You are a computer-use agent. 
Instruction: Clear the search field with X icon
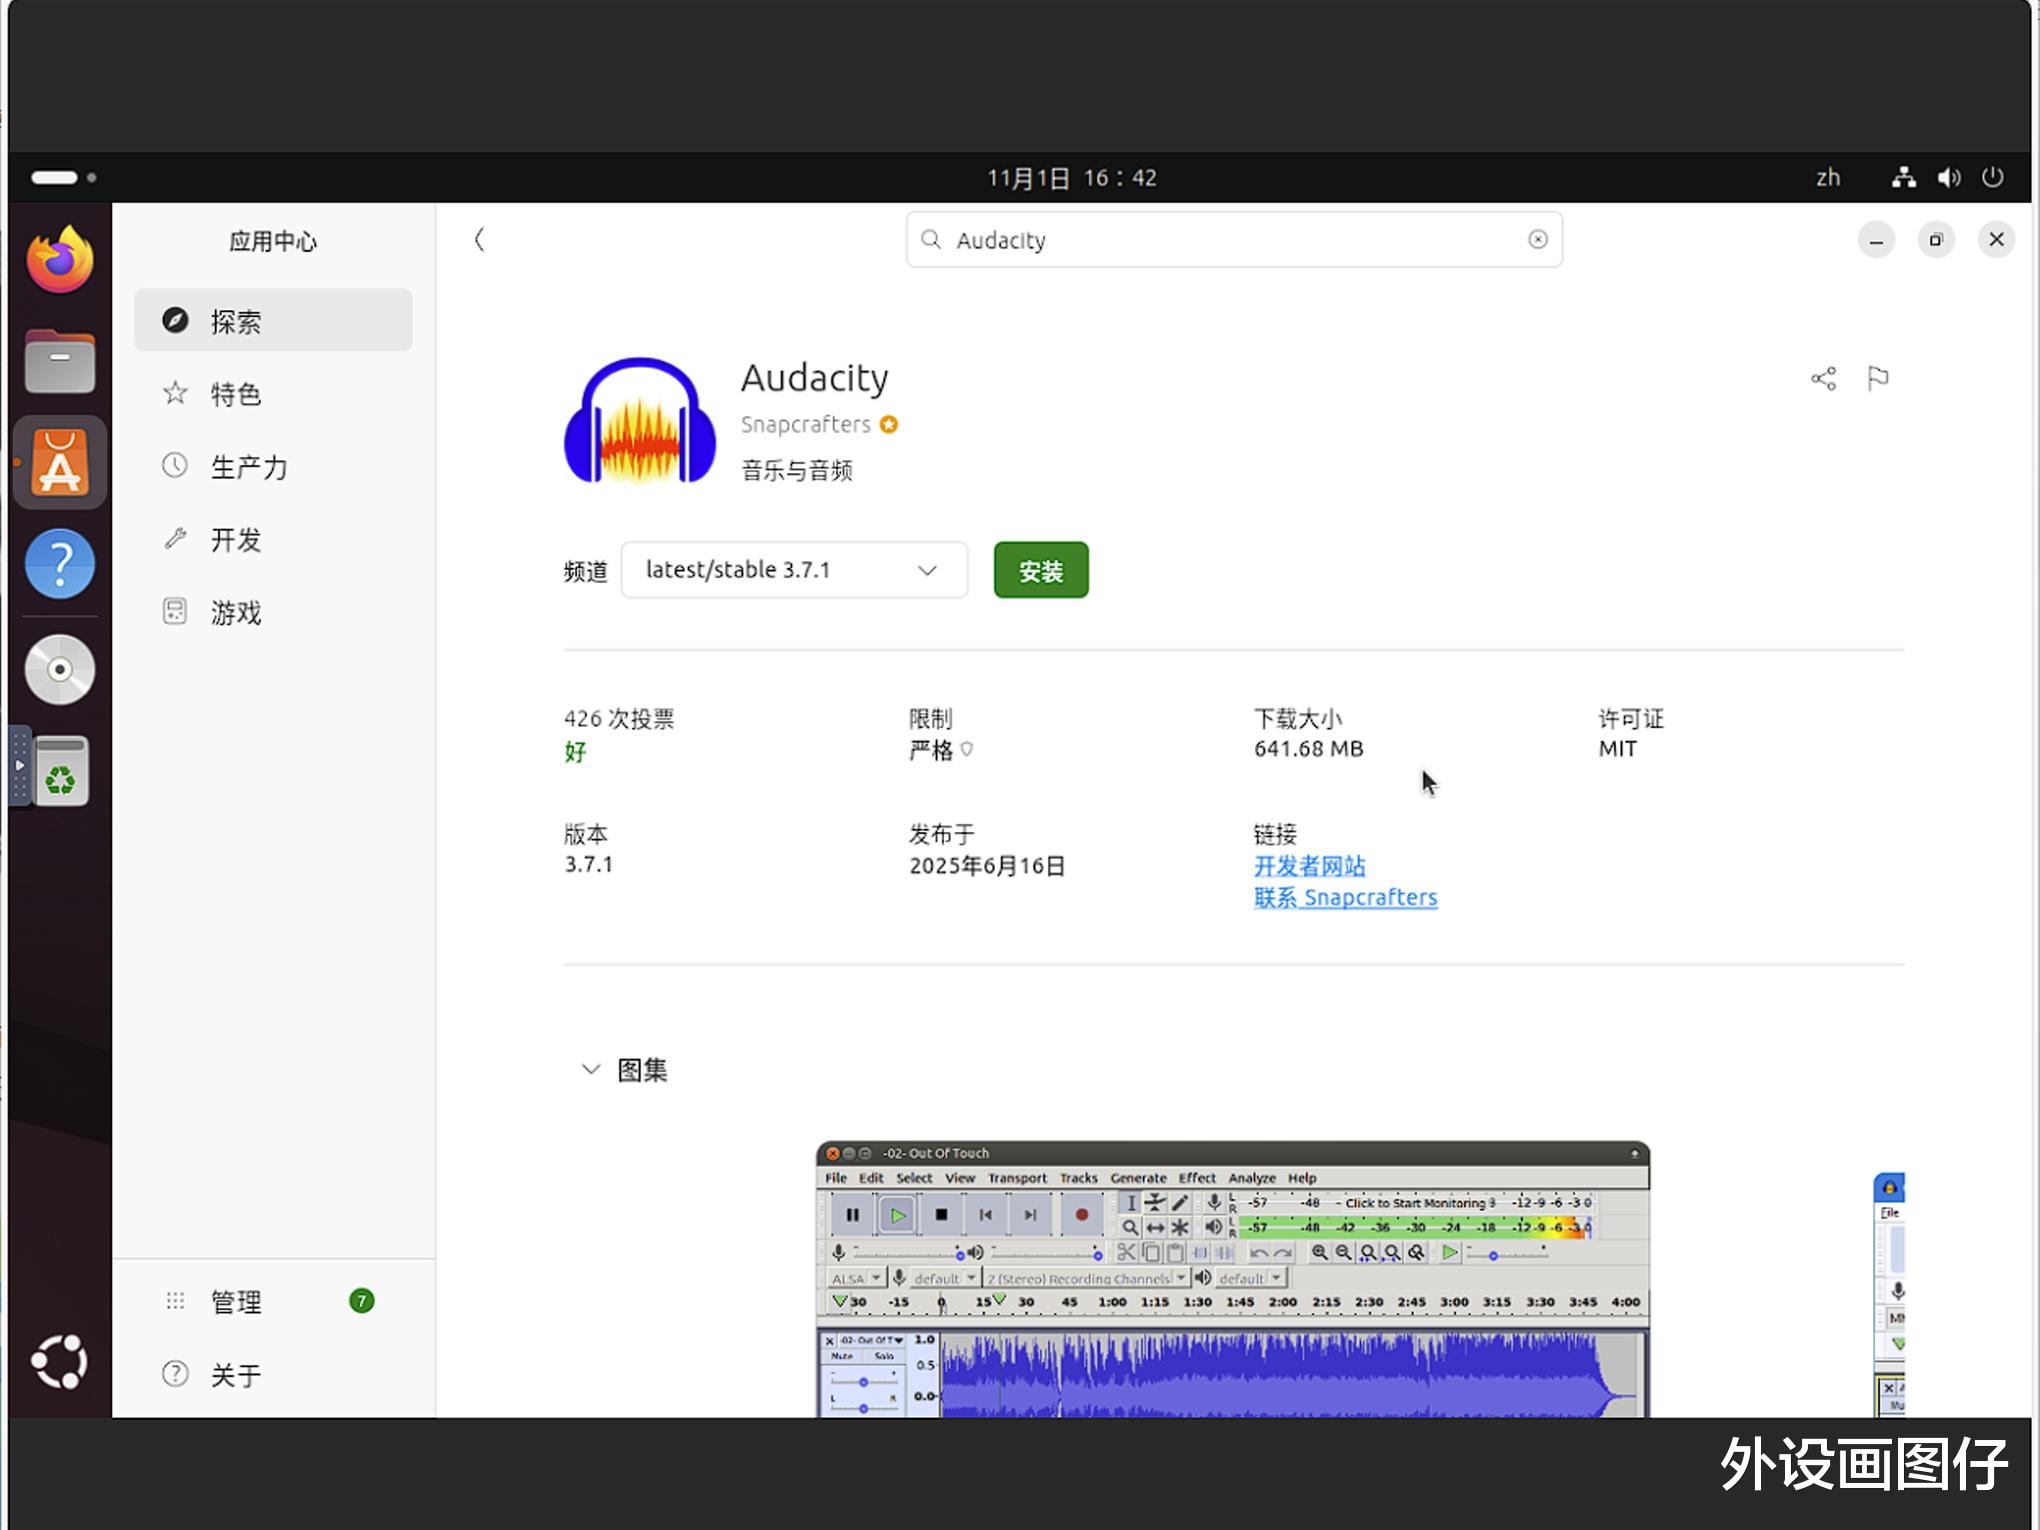click(x=1537, y=239)
